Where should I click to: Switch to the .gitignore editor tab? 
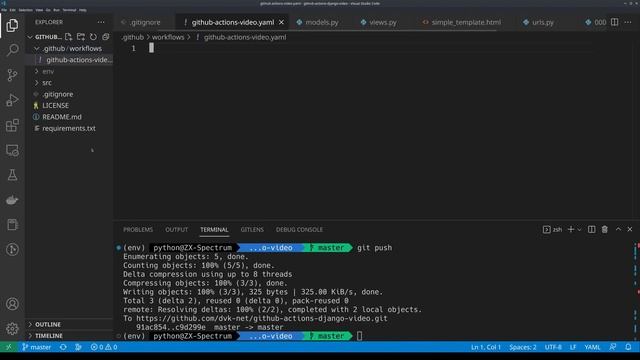[145, 22]
